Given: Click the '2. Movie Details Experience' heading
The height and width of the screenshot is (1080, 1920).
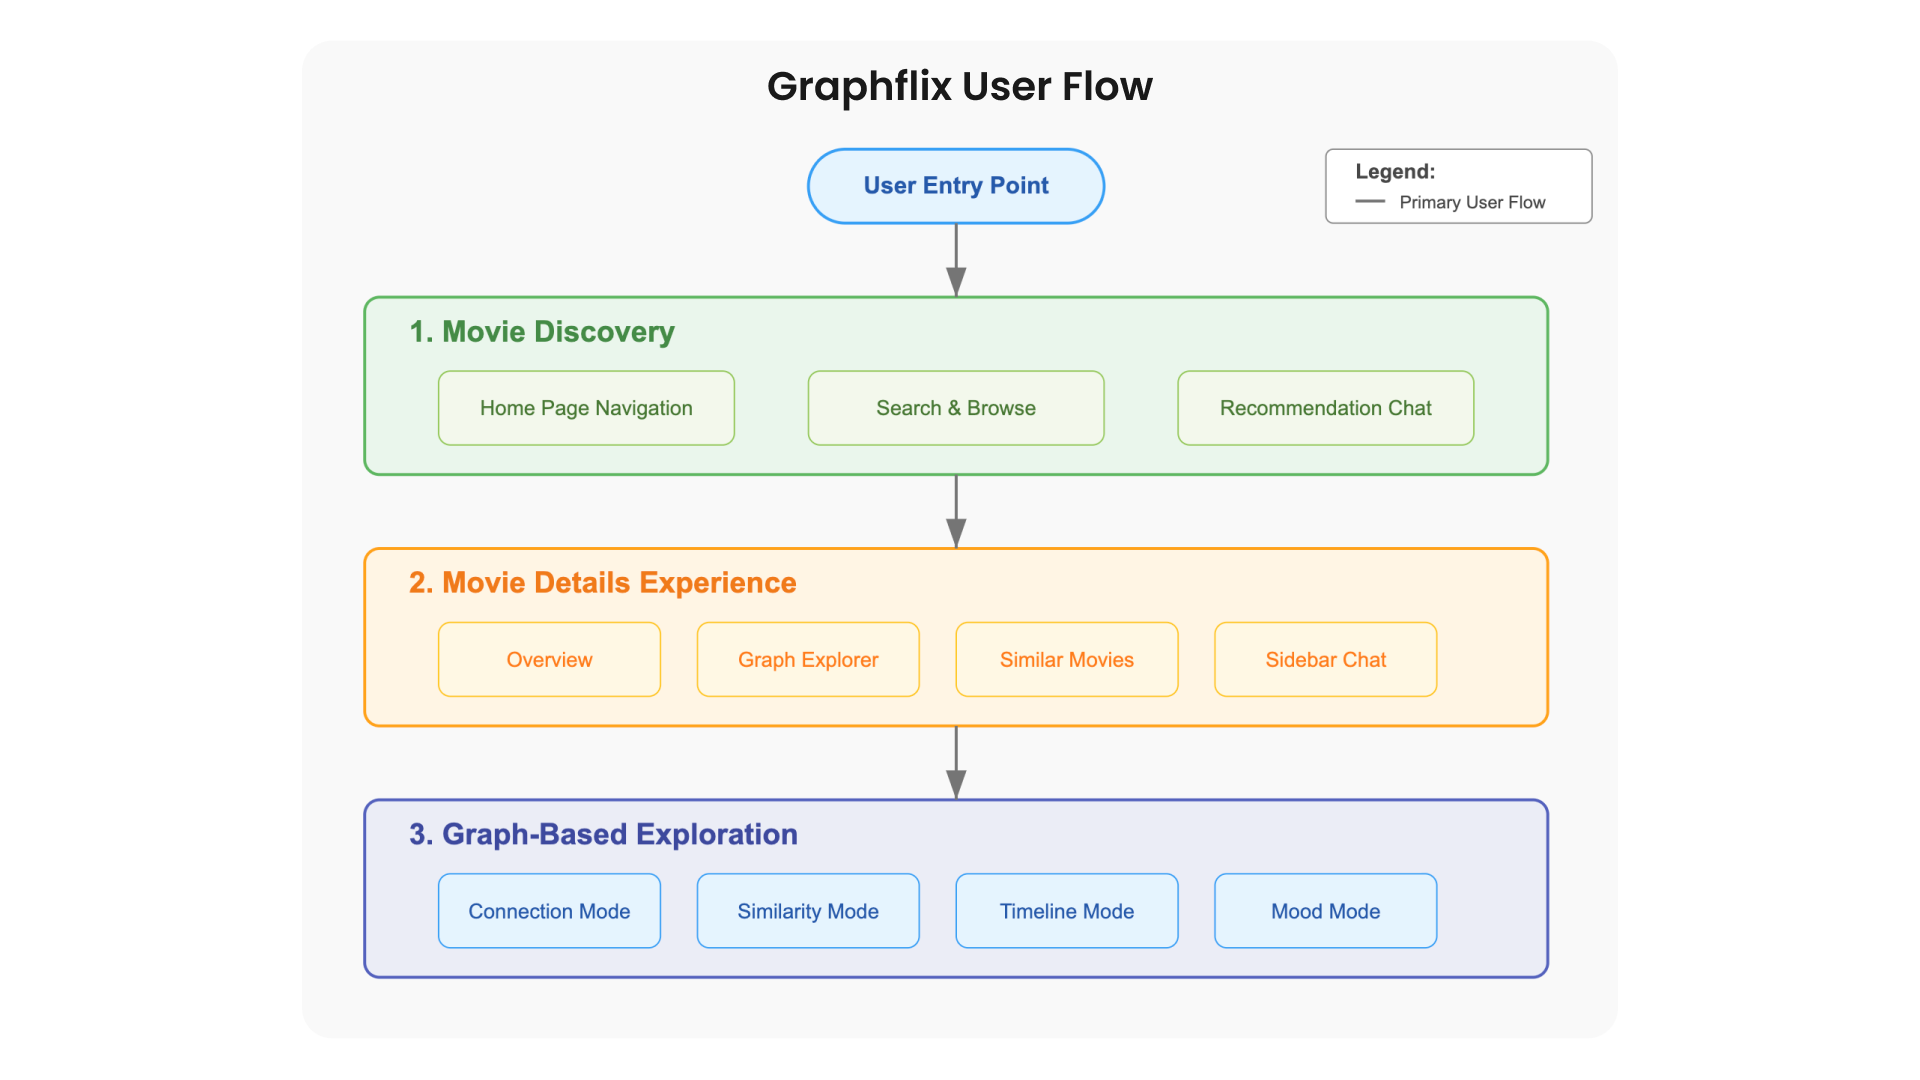Looking at the screenshot, I should pos(602,583).
